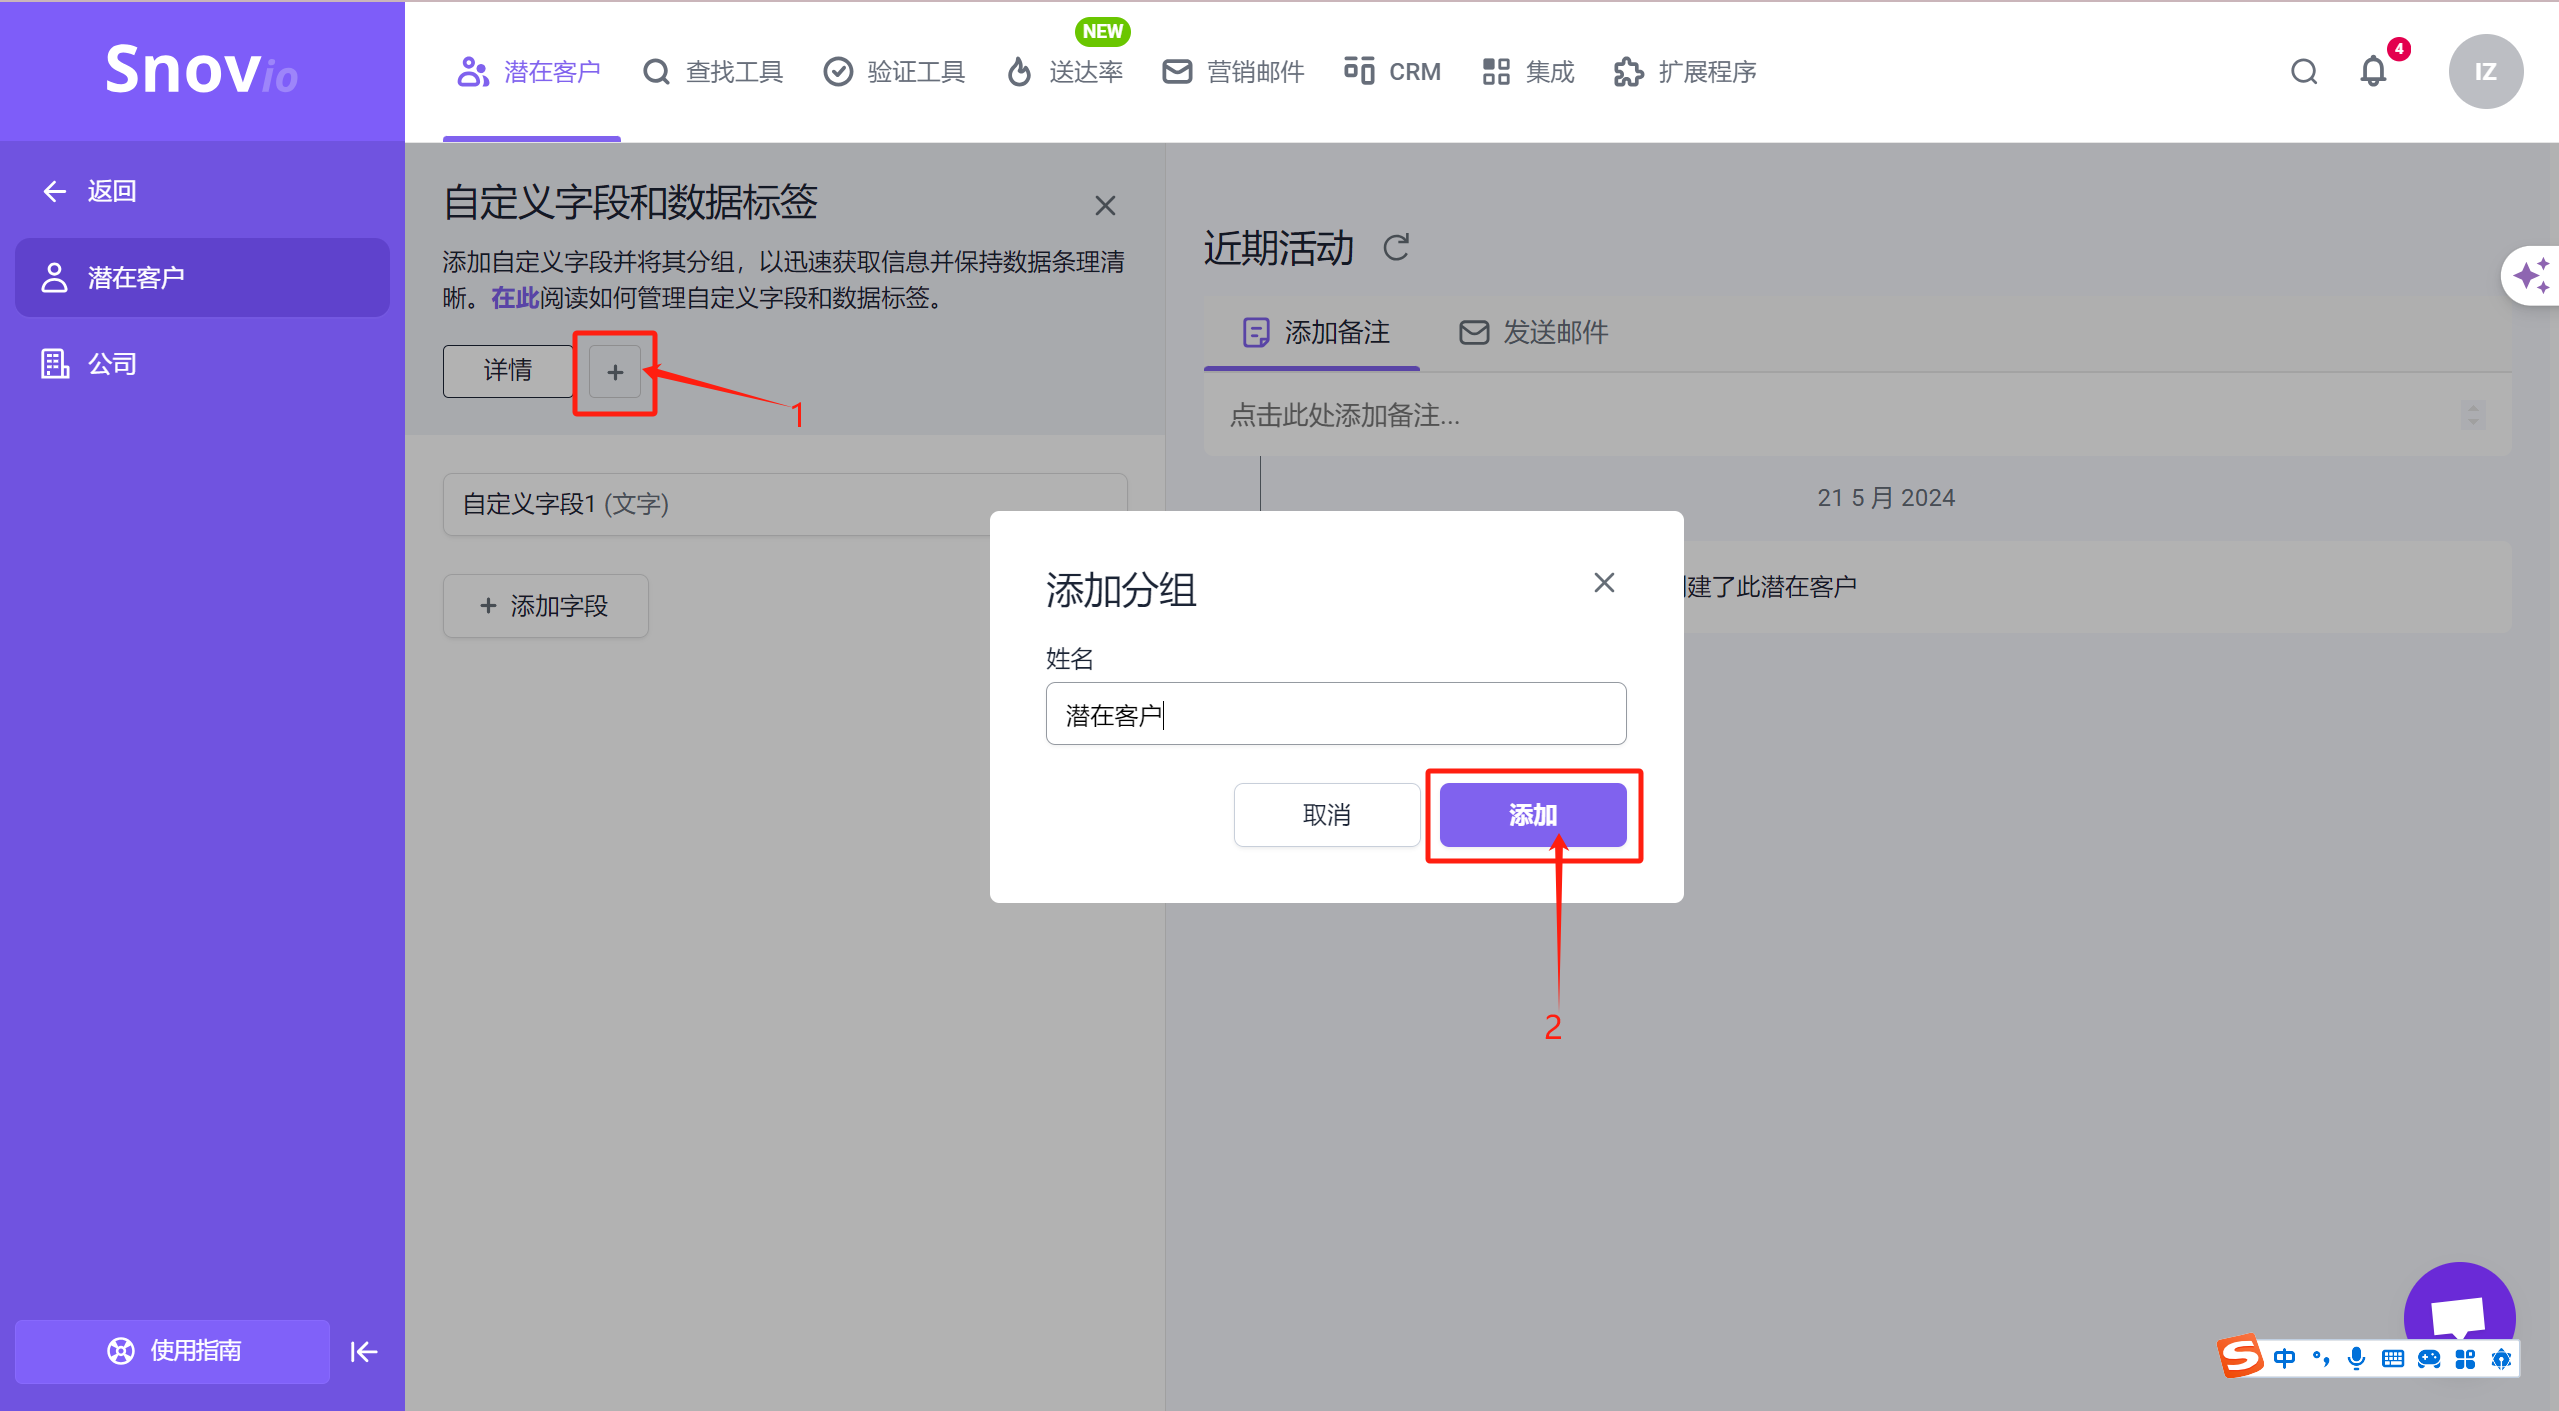Open the CRM menu

(x=1392, y=72)
